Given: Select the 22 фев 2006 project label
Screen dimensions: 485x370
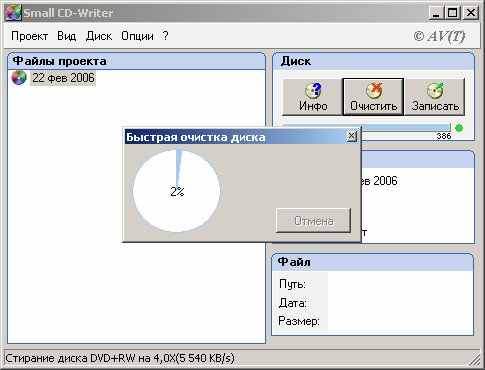Looking at the screenshot, I should coord(63,78).
